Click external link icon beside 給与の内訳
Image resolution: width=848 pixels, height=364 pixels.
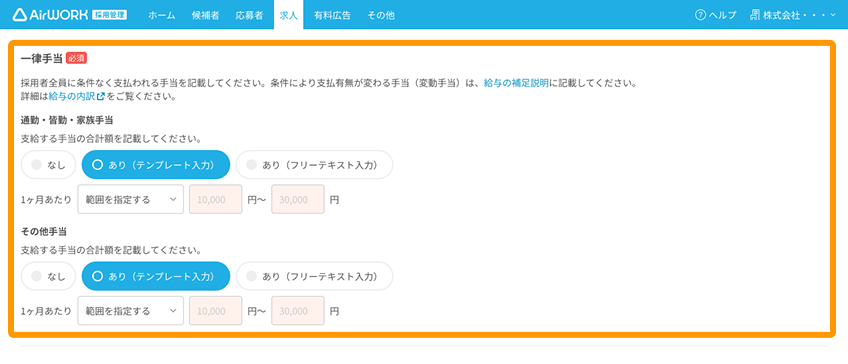pos(100,97)
